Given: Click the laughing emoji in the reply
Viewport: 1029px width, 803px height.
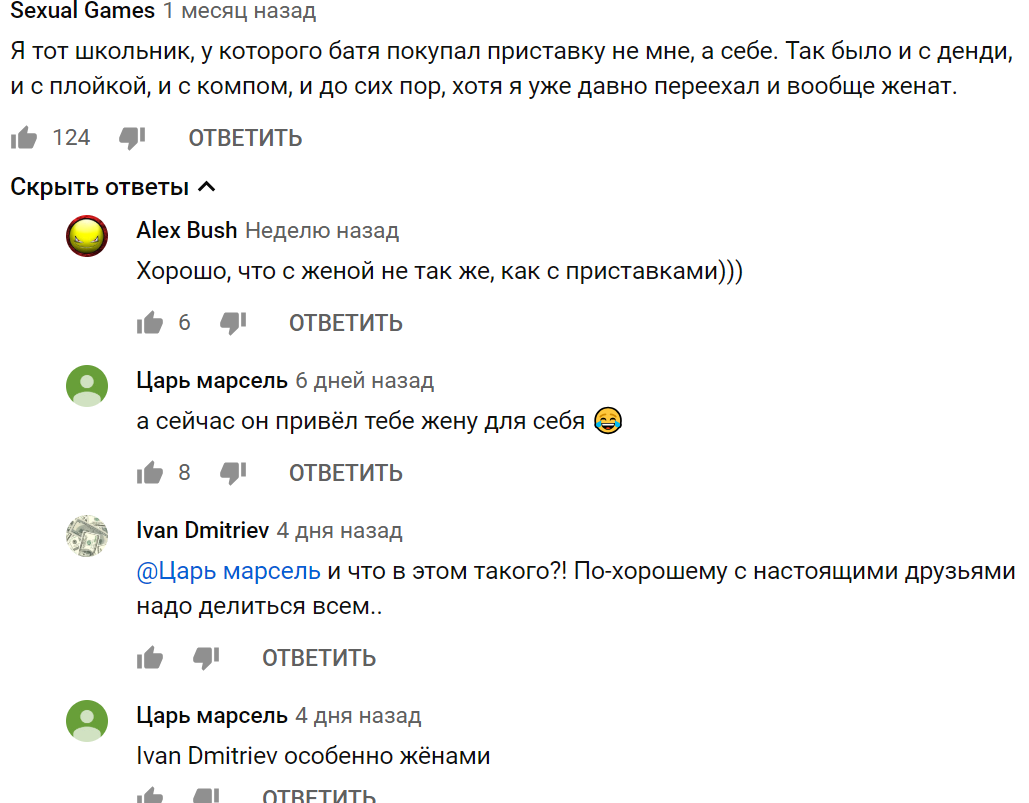Looking at the screenshot, I should [x=607, y=421].
